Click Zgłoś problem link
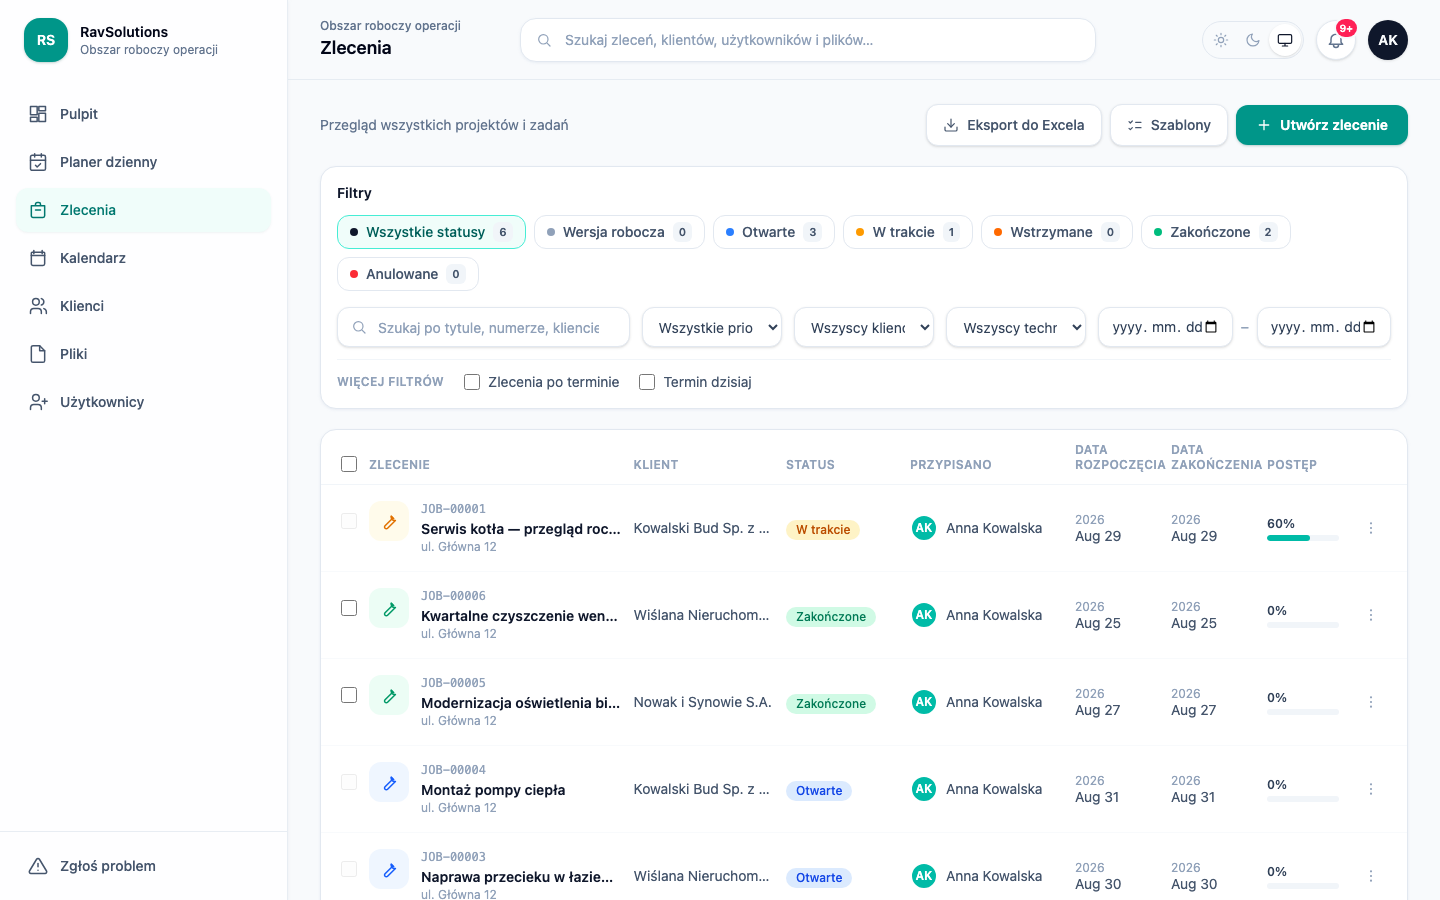Image resolution: width=1440 pixels, height=900 pixels. pyautogui.click(x=144, y=866)
